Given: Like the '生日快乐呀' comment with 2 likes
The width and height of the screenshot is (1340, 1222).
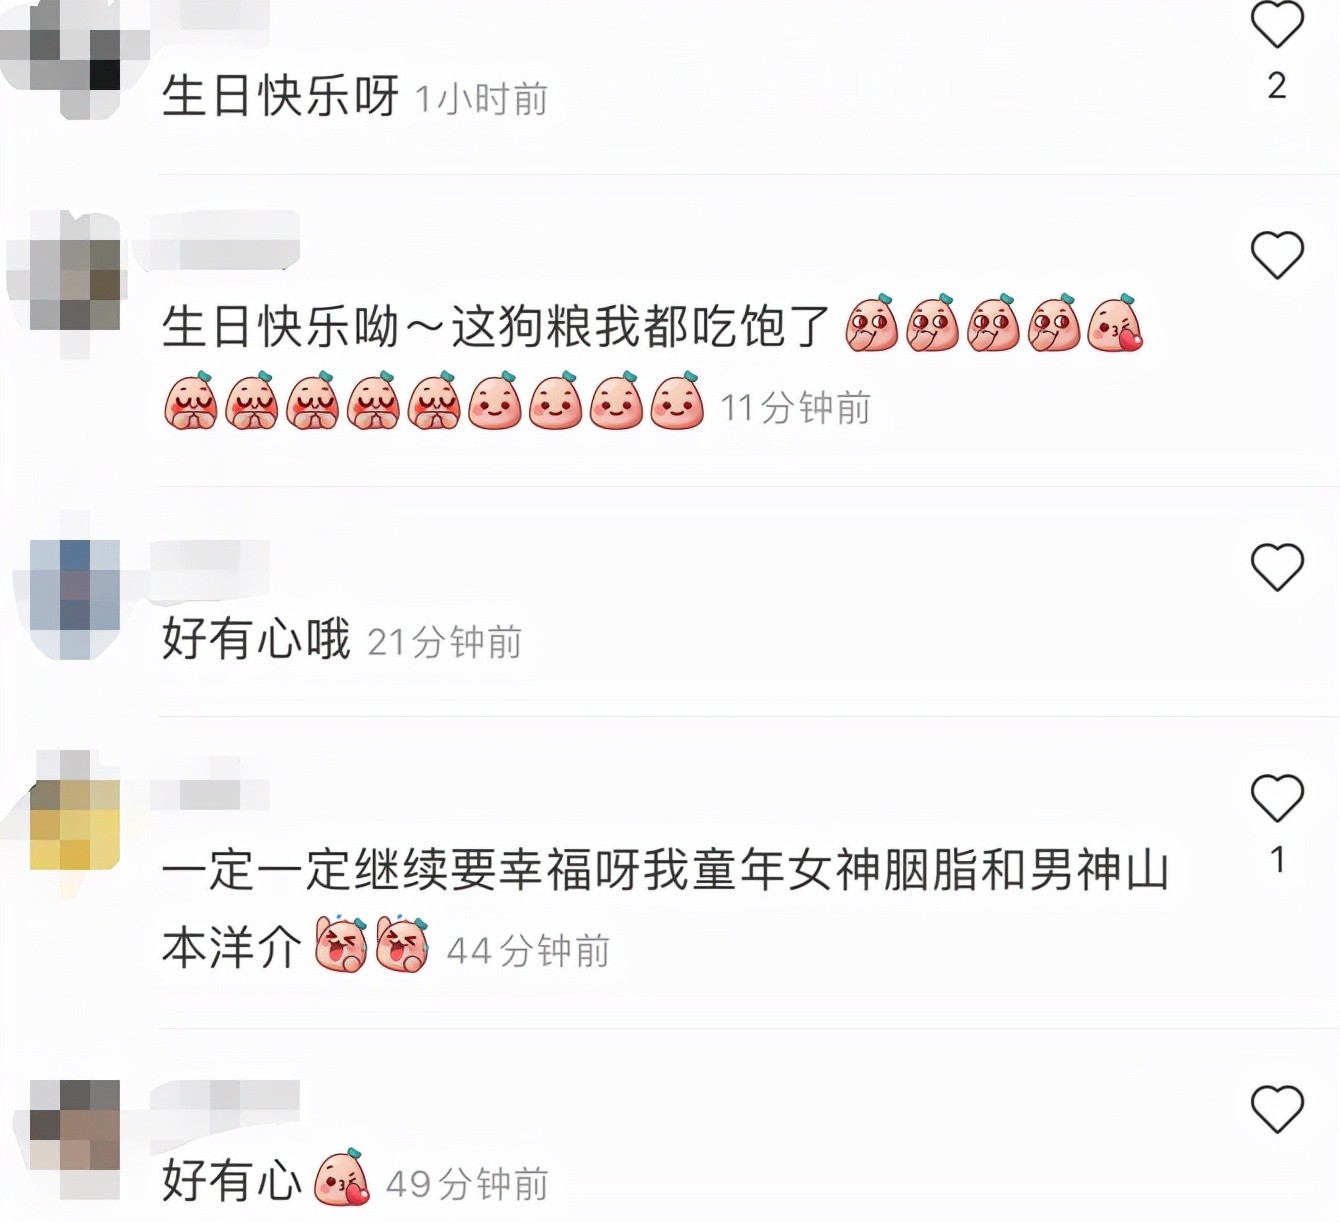Looking at the screenshot, I should pyautogui.click(x=1277, y=24).
